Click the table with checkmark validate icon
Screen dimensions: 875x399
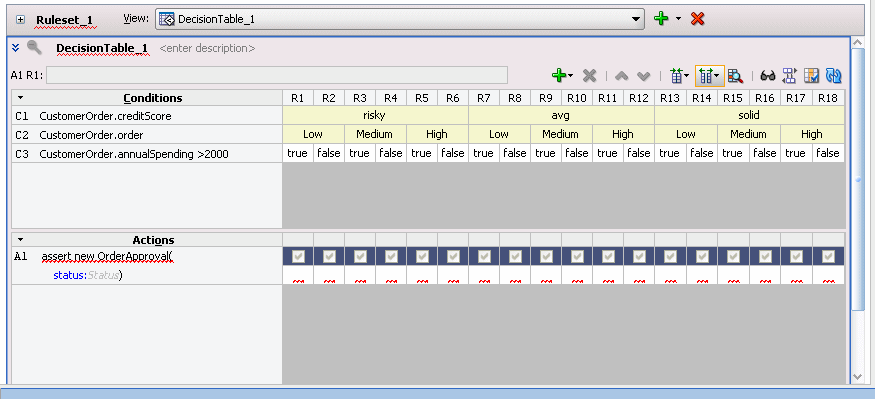pos(811,76)
